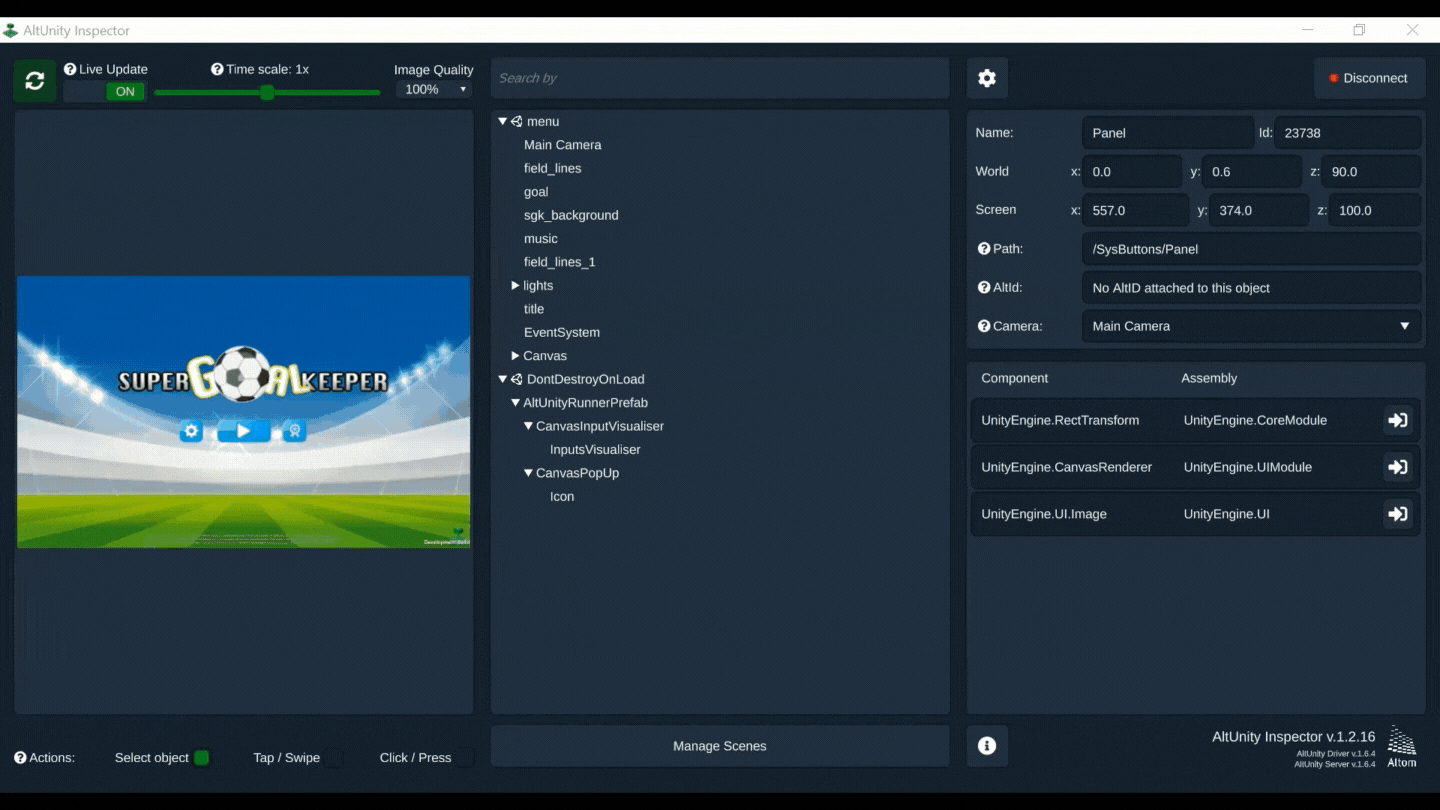Image resolution: width=1440 pixels, height=810 pixels.
Task: Click the World z field 90.0
Action: (1371, 172)
